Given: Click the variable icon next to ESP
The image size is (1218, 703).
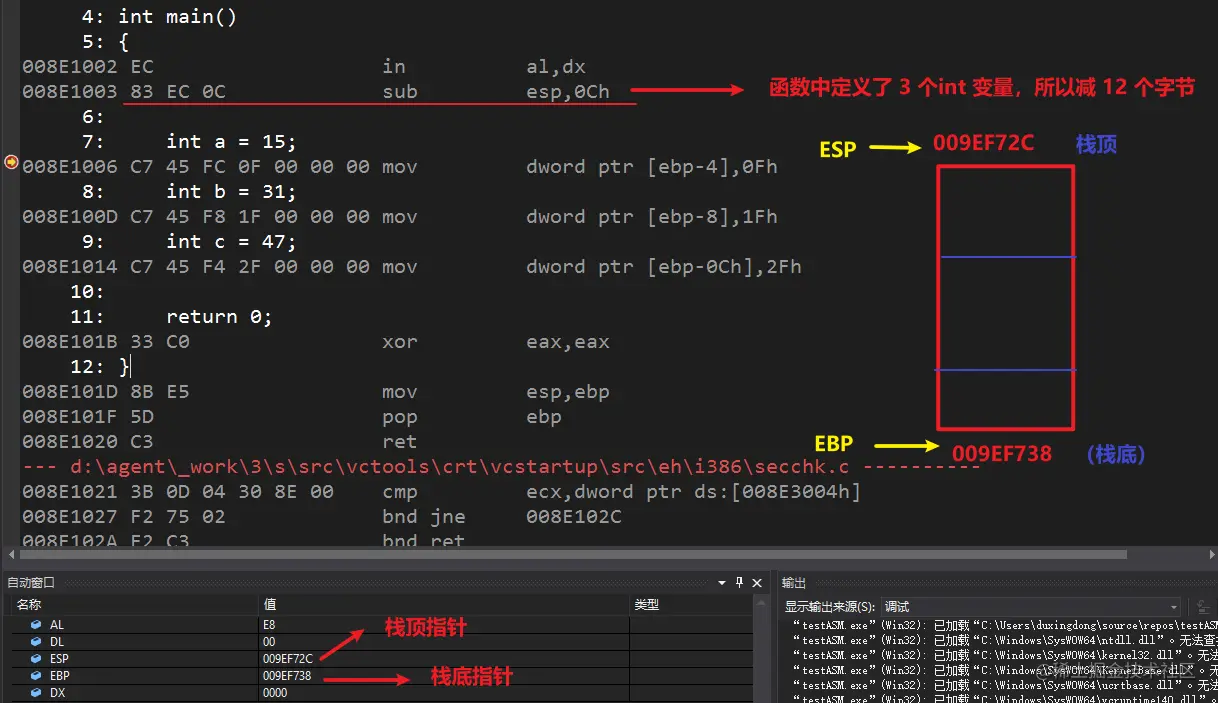Looking at the screenshot, I should point(36,659).
